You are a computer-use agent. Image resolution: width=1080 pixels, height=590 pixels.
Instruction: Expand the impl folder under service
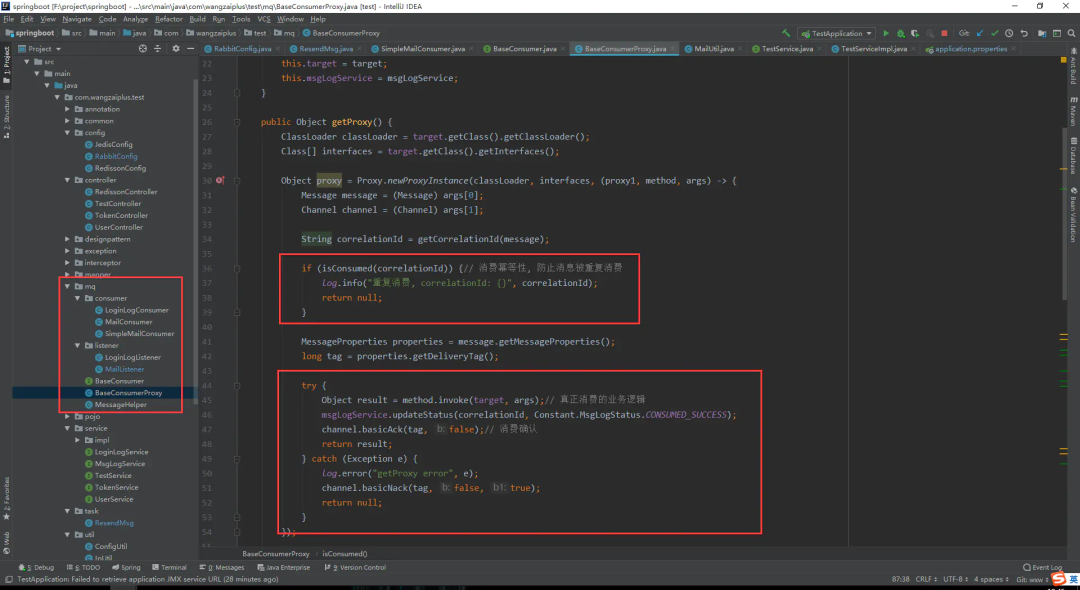point(78,440)
